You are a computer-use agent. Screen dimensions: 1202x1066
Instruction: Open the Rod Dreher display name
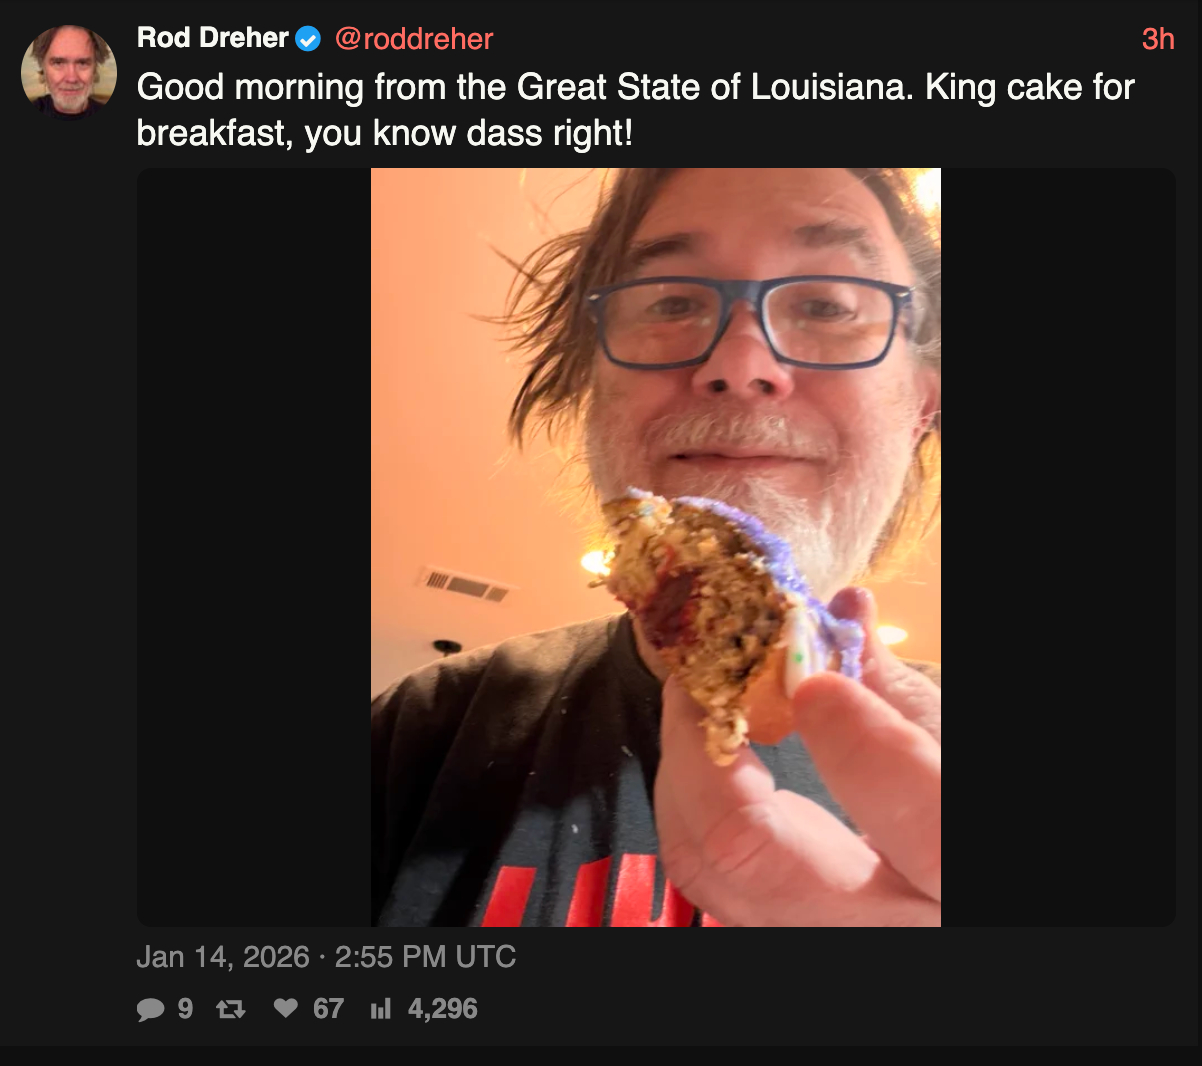pos(212,38)
